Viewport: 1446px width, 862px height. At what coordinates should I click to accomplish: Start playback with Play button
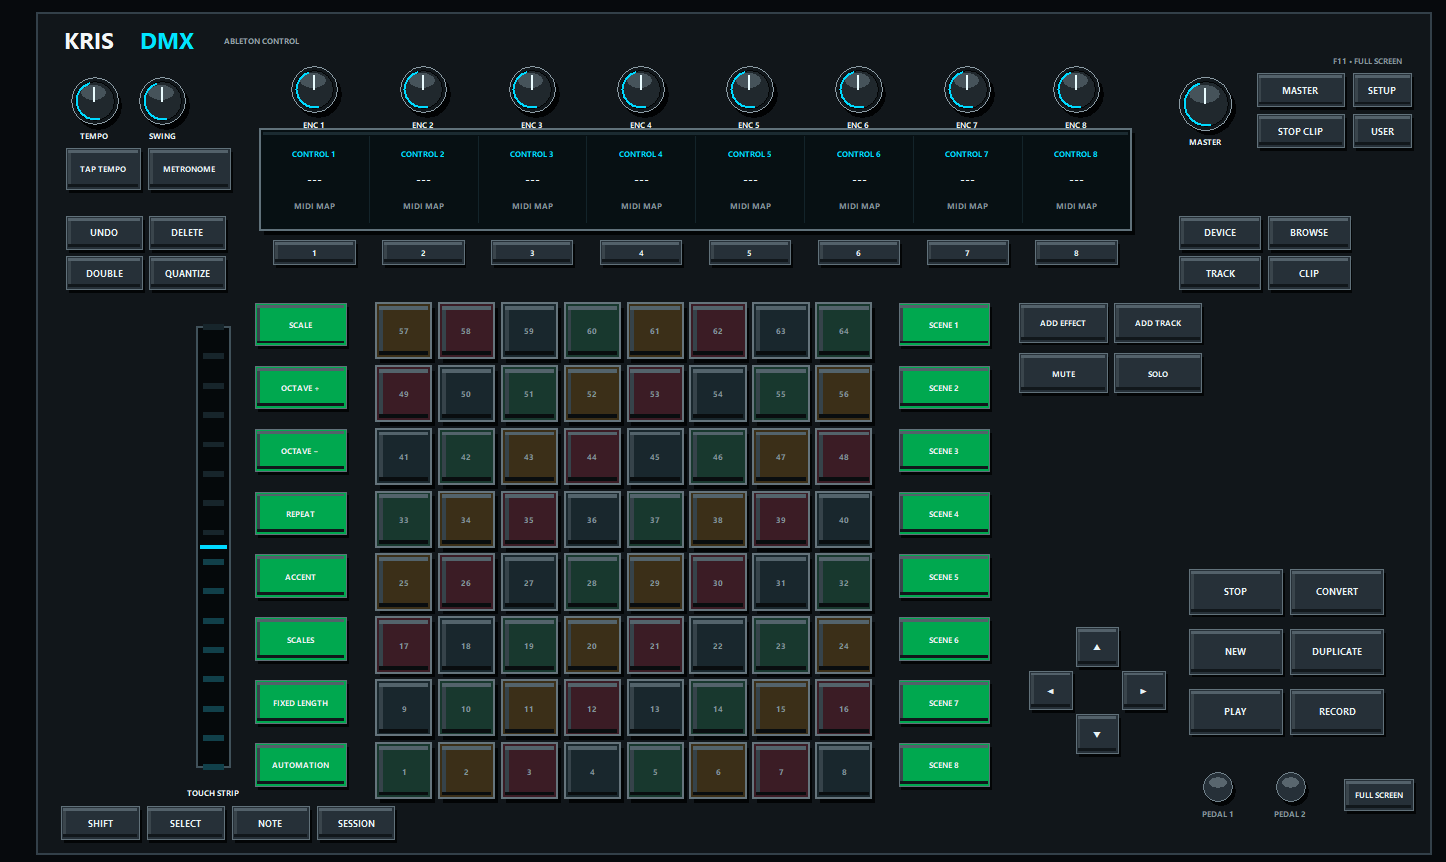click(x=1235, y=711)
